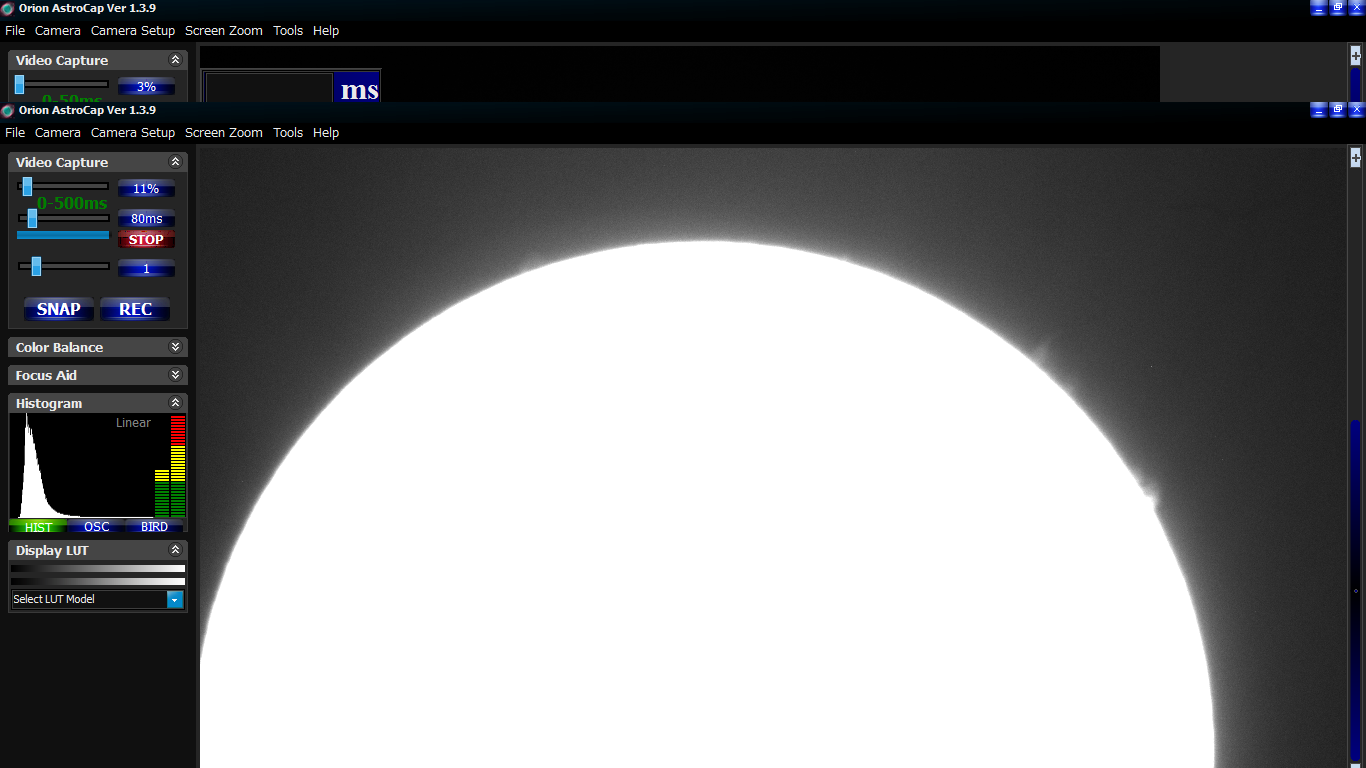Open the Camera Setup menu
This screenshot has height=768, width=1366.
(133, 132)
